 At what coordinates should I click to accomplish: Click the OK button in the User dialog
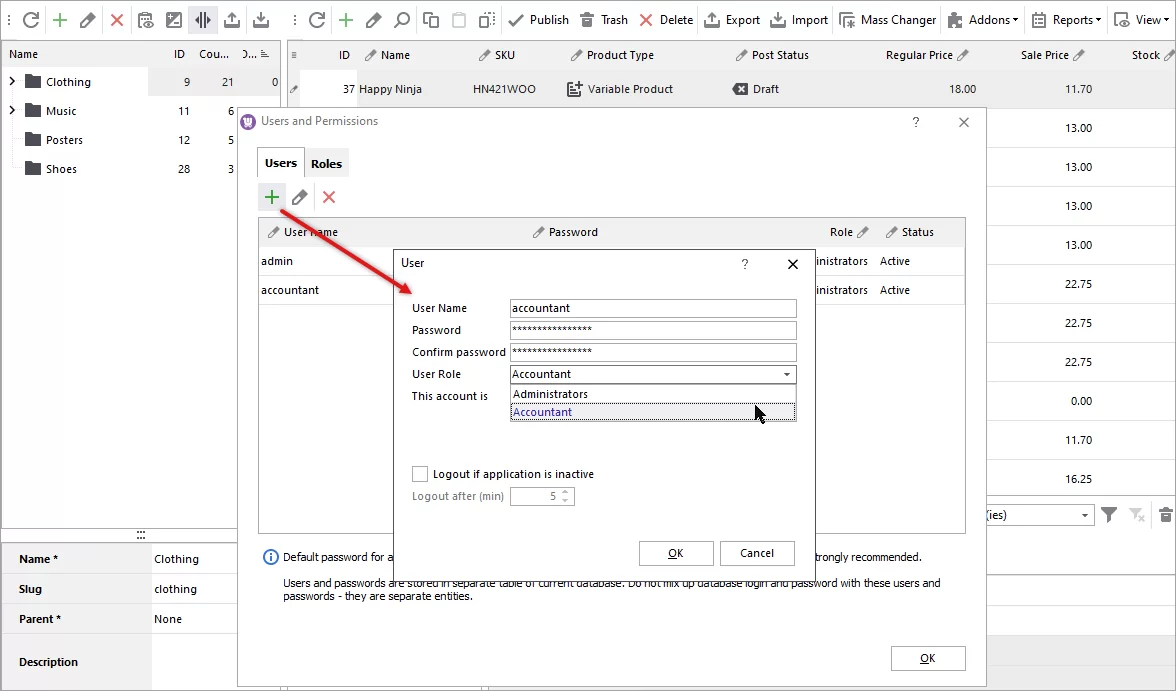click(676, 553)
